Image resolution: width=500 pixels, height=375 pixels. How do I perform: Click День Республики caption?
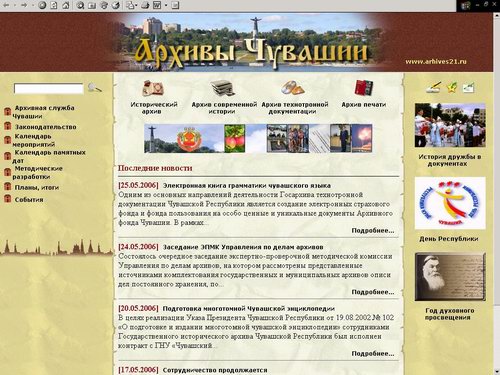[x=448, y=239]
